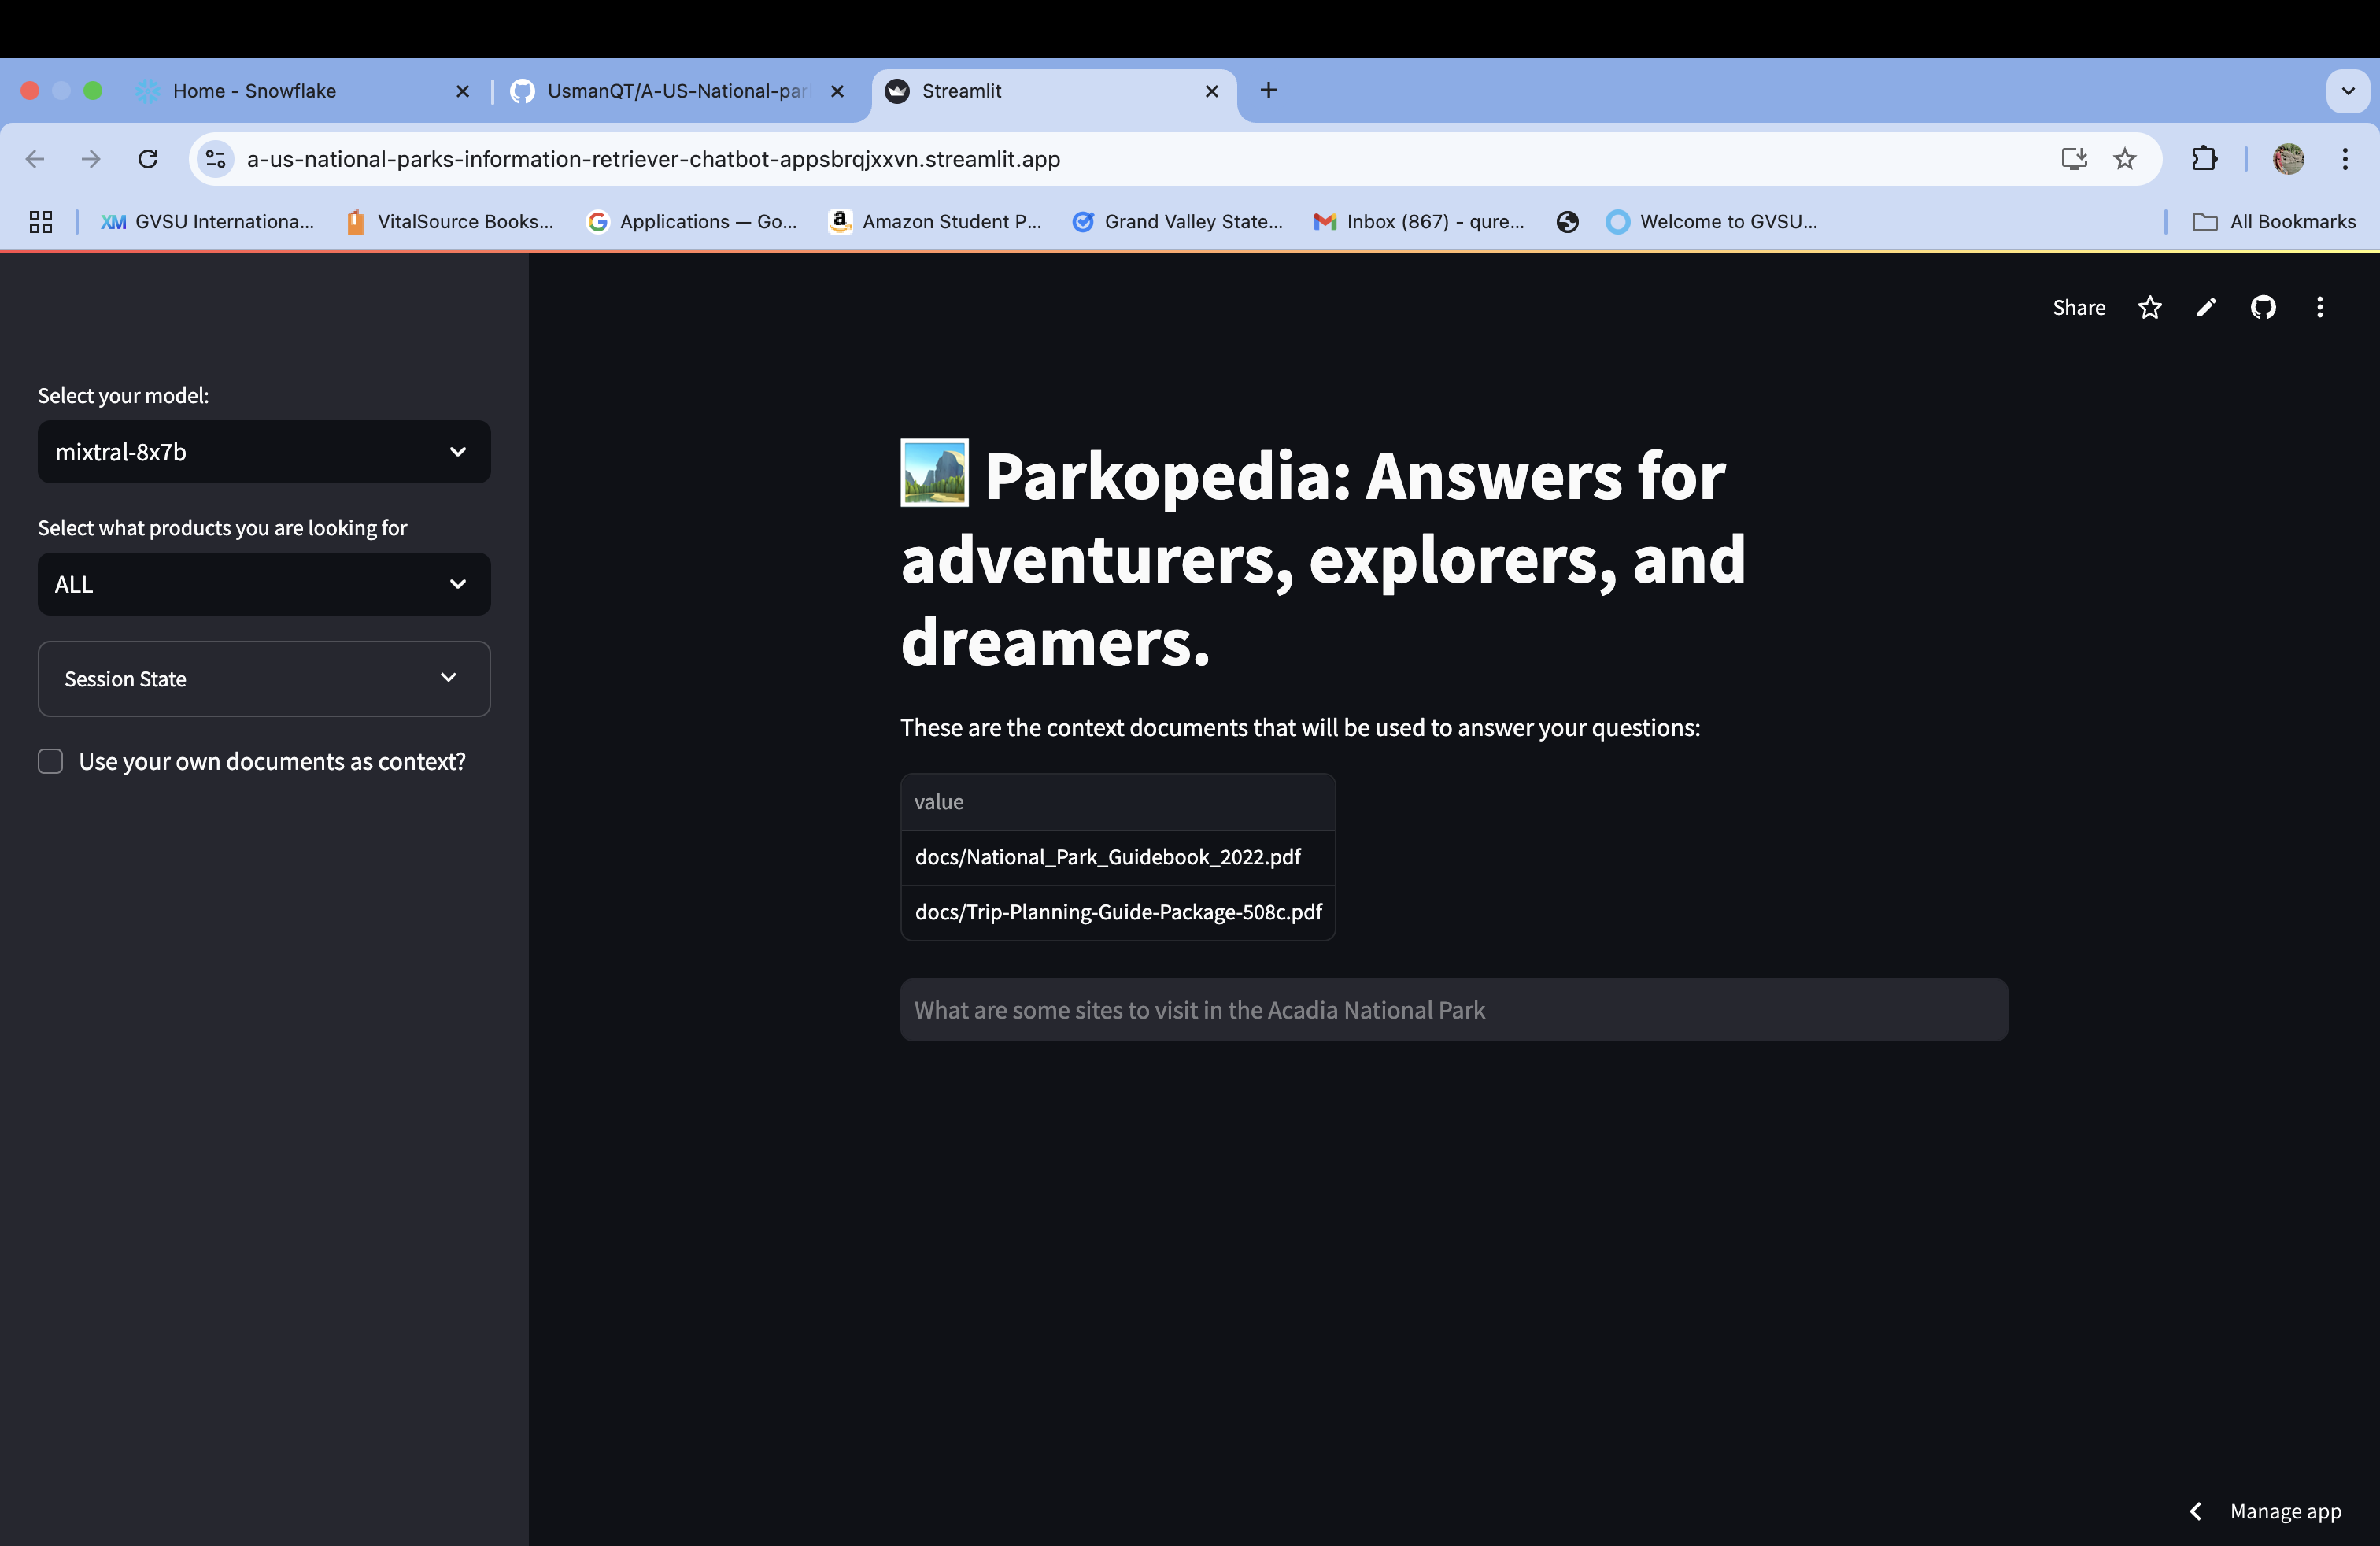Click the edit pencil icon
The width and height of the screenshot is (2380, 1546).
[2206, 308]
